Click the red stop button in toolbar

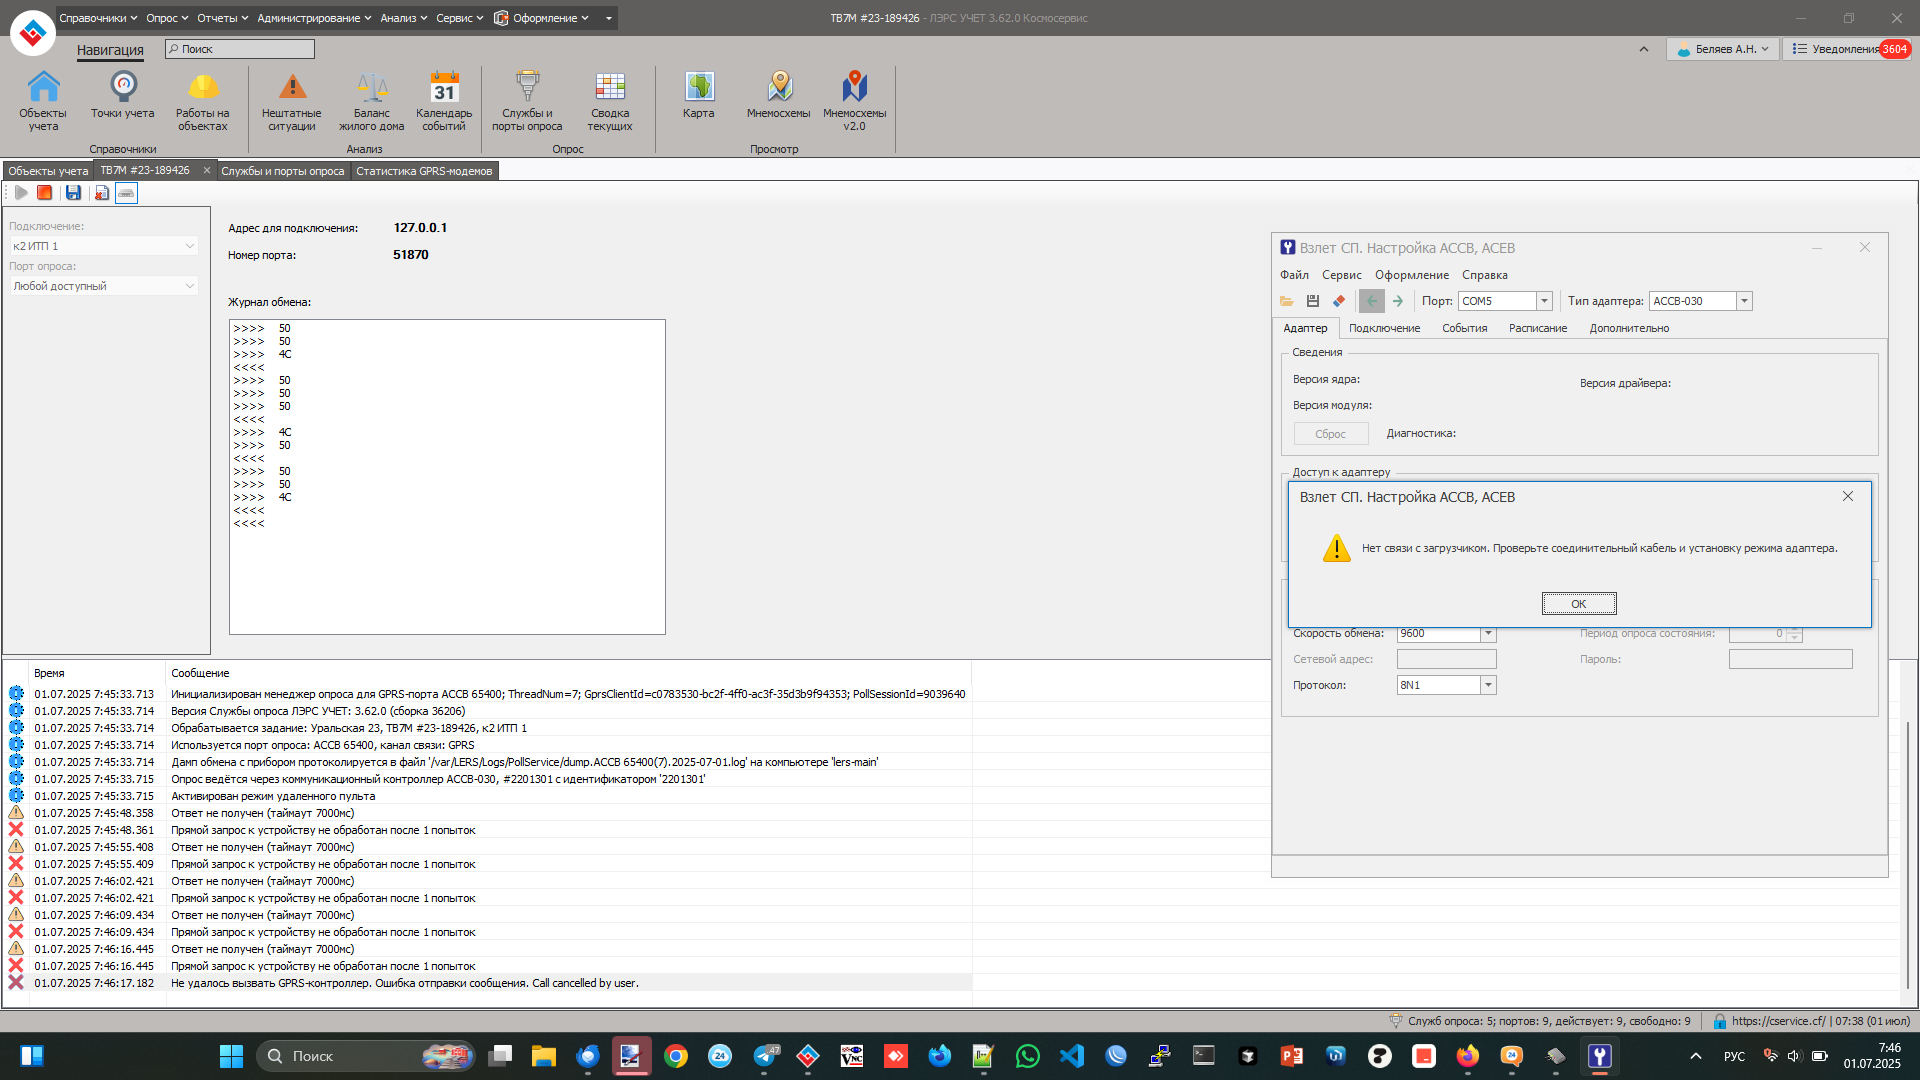44,193
